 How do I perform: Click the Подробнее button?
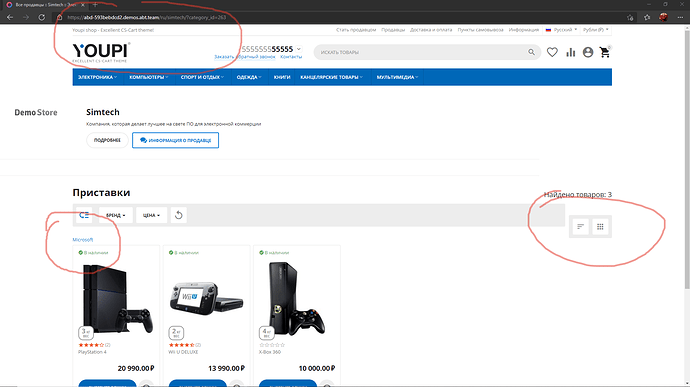pos(107,140)
